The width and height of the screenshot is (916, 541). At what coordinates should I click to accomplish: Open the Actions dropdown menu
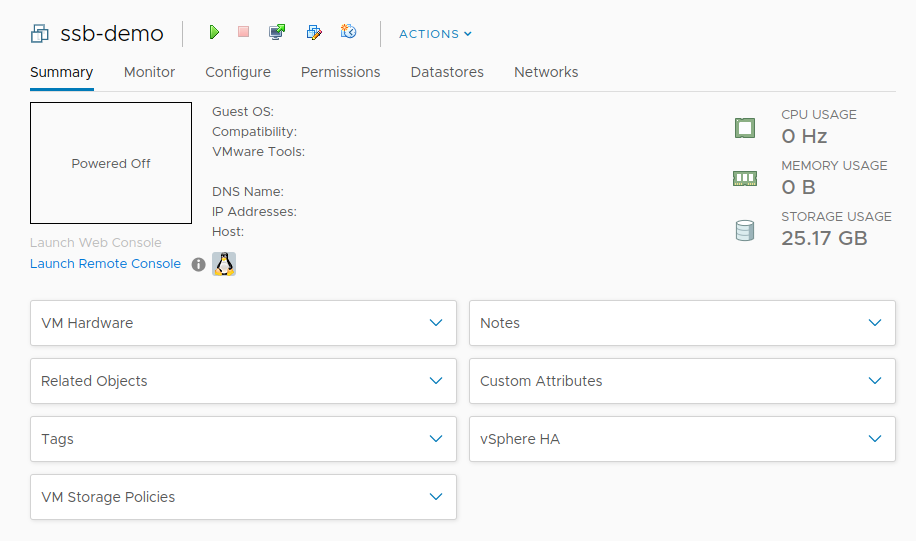(x=435, y=34)
